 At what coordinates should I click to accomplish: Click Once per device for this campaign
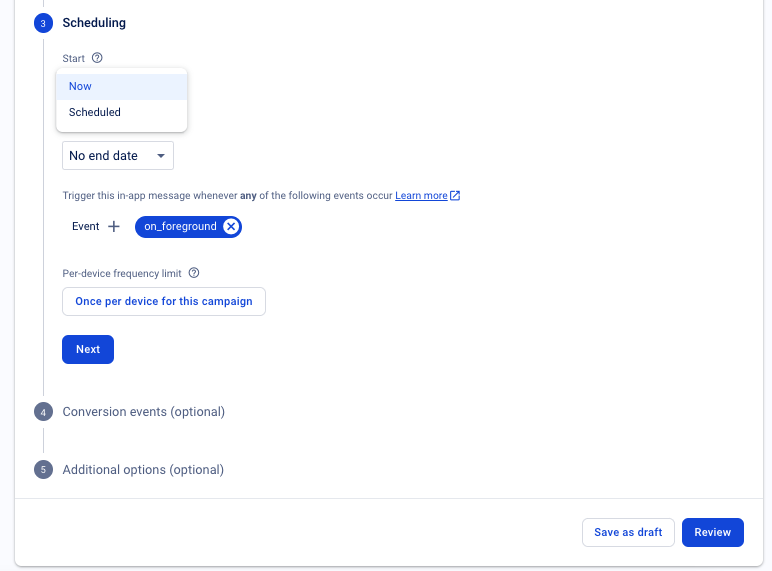coord(164,301)
